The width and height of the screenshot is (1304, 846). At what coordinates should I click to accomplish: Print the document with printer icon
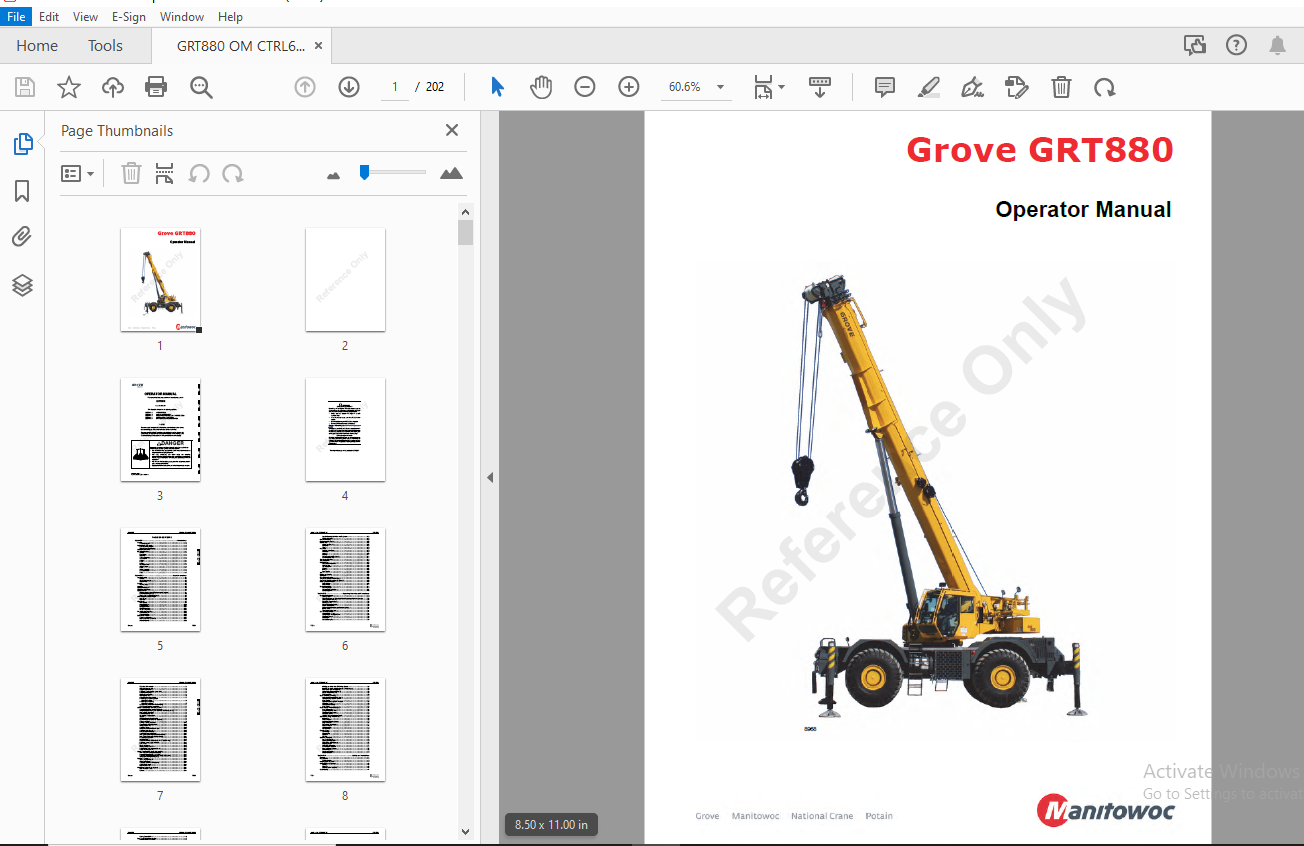[x=156, y=87]
